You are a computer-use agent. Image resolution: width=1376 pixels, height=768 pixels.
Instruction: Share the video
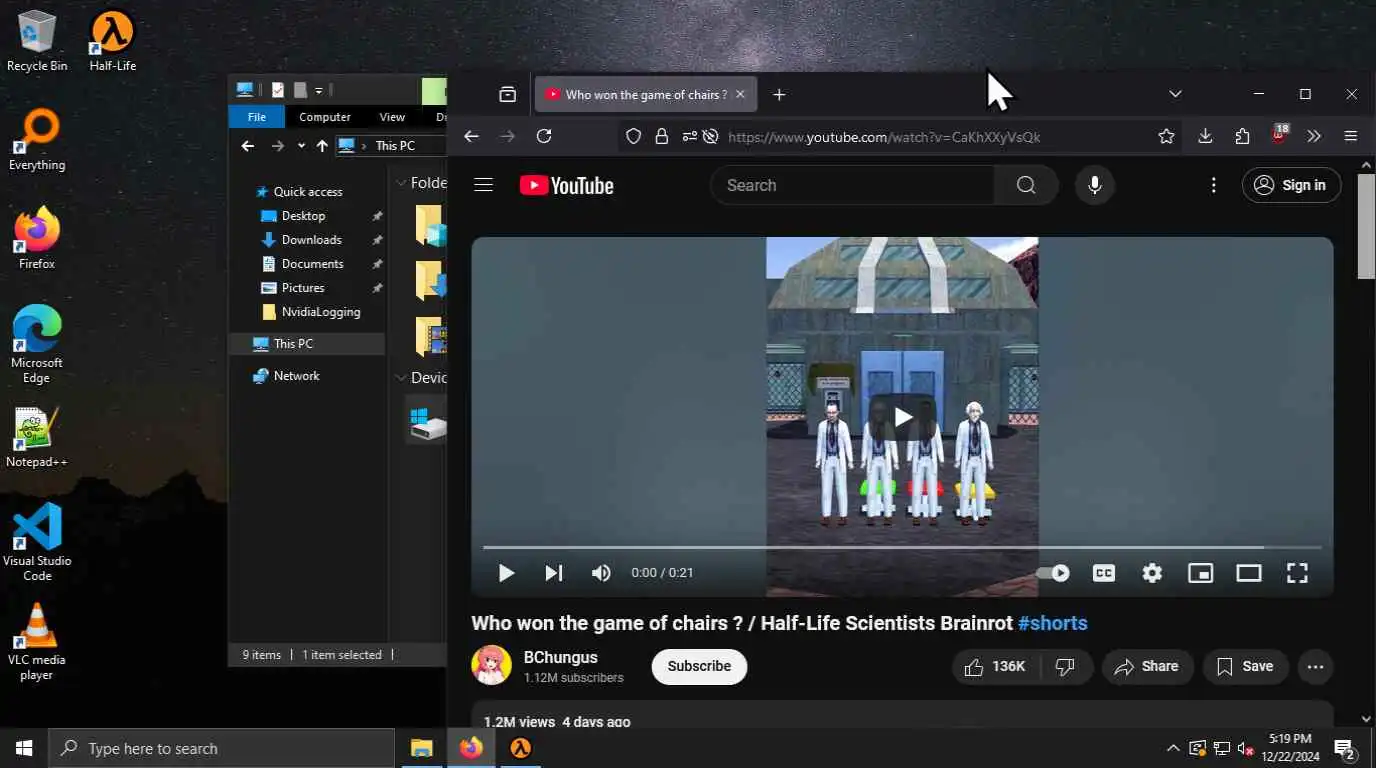(1148, 667)
